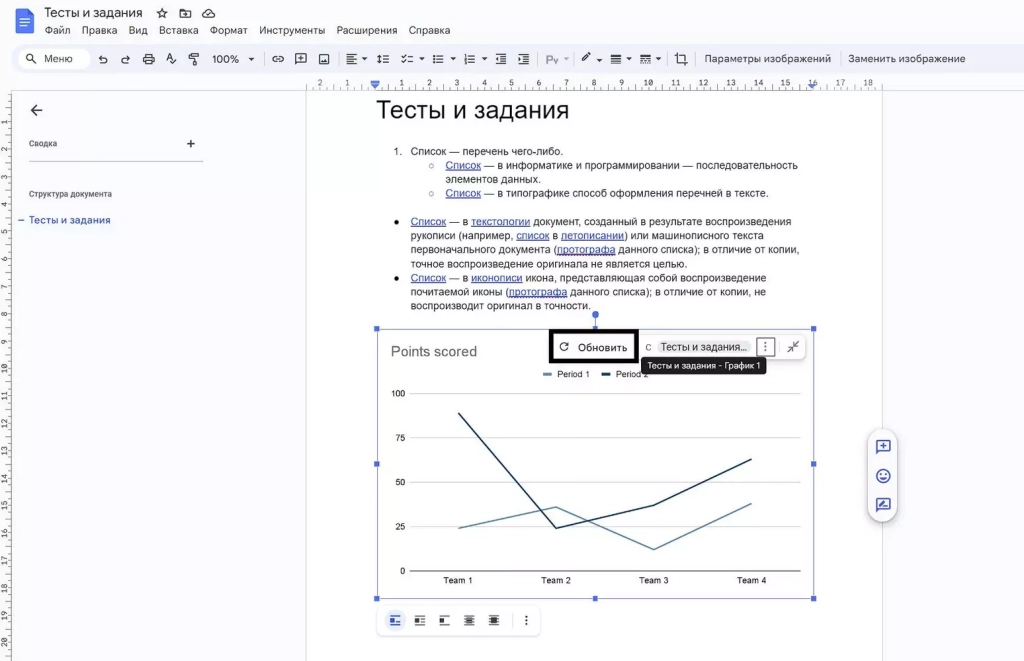Open the bulleted list style dropdown
The image size is (1024, 661).
pos(451,58)
